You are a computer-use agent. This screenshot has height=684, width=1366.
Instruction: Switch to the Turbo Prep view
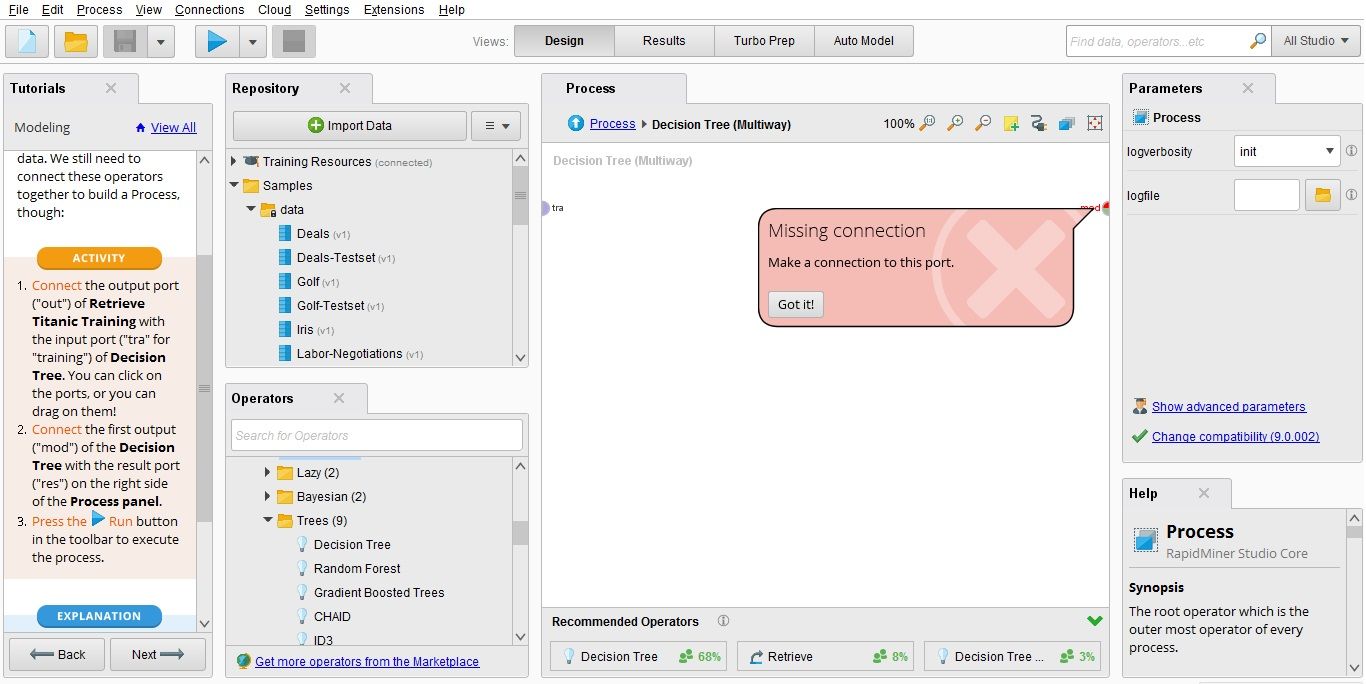764,41
